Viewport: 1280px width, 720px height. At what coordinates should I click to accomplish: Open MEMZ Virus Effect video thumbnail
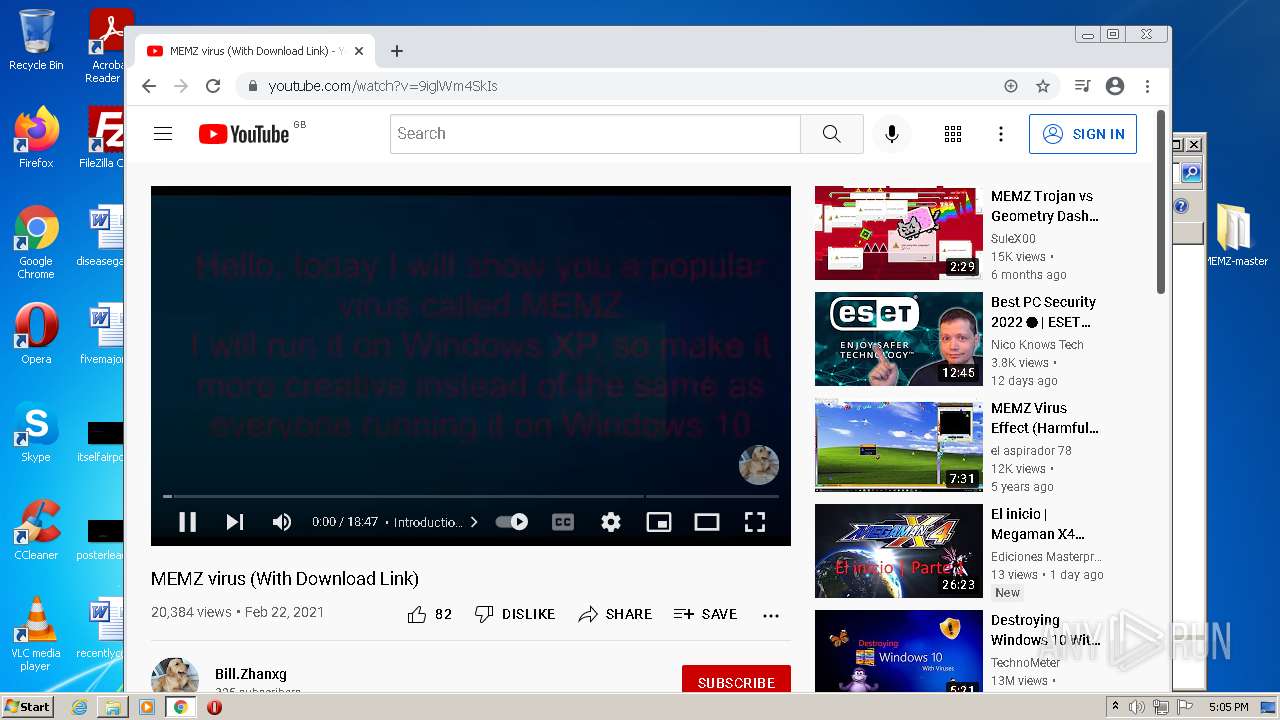tap(899, 445)
